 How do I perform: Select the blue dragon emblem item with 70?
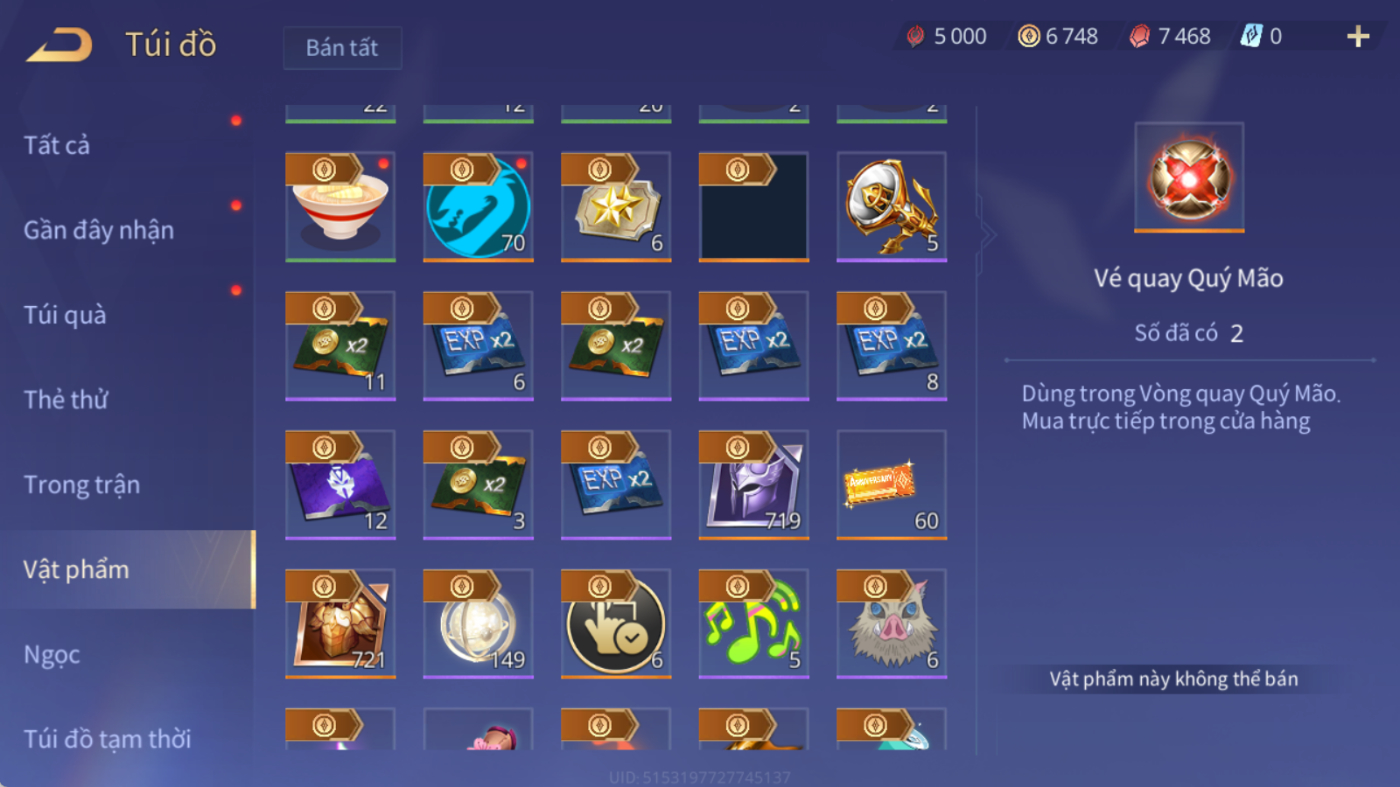[x=478, y=207]
